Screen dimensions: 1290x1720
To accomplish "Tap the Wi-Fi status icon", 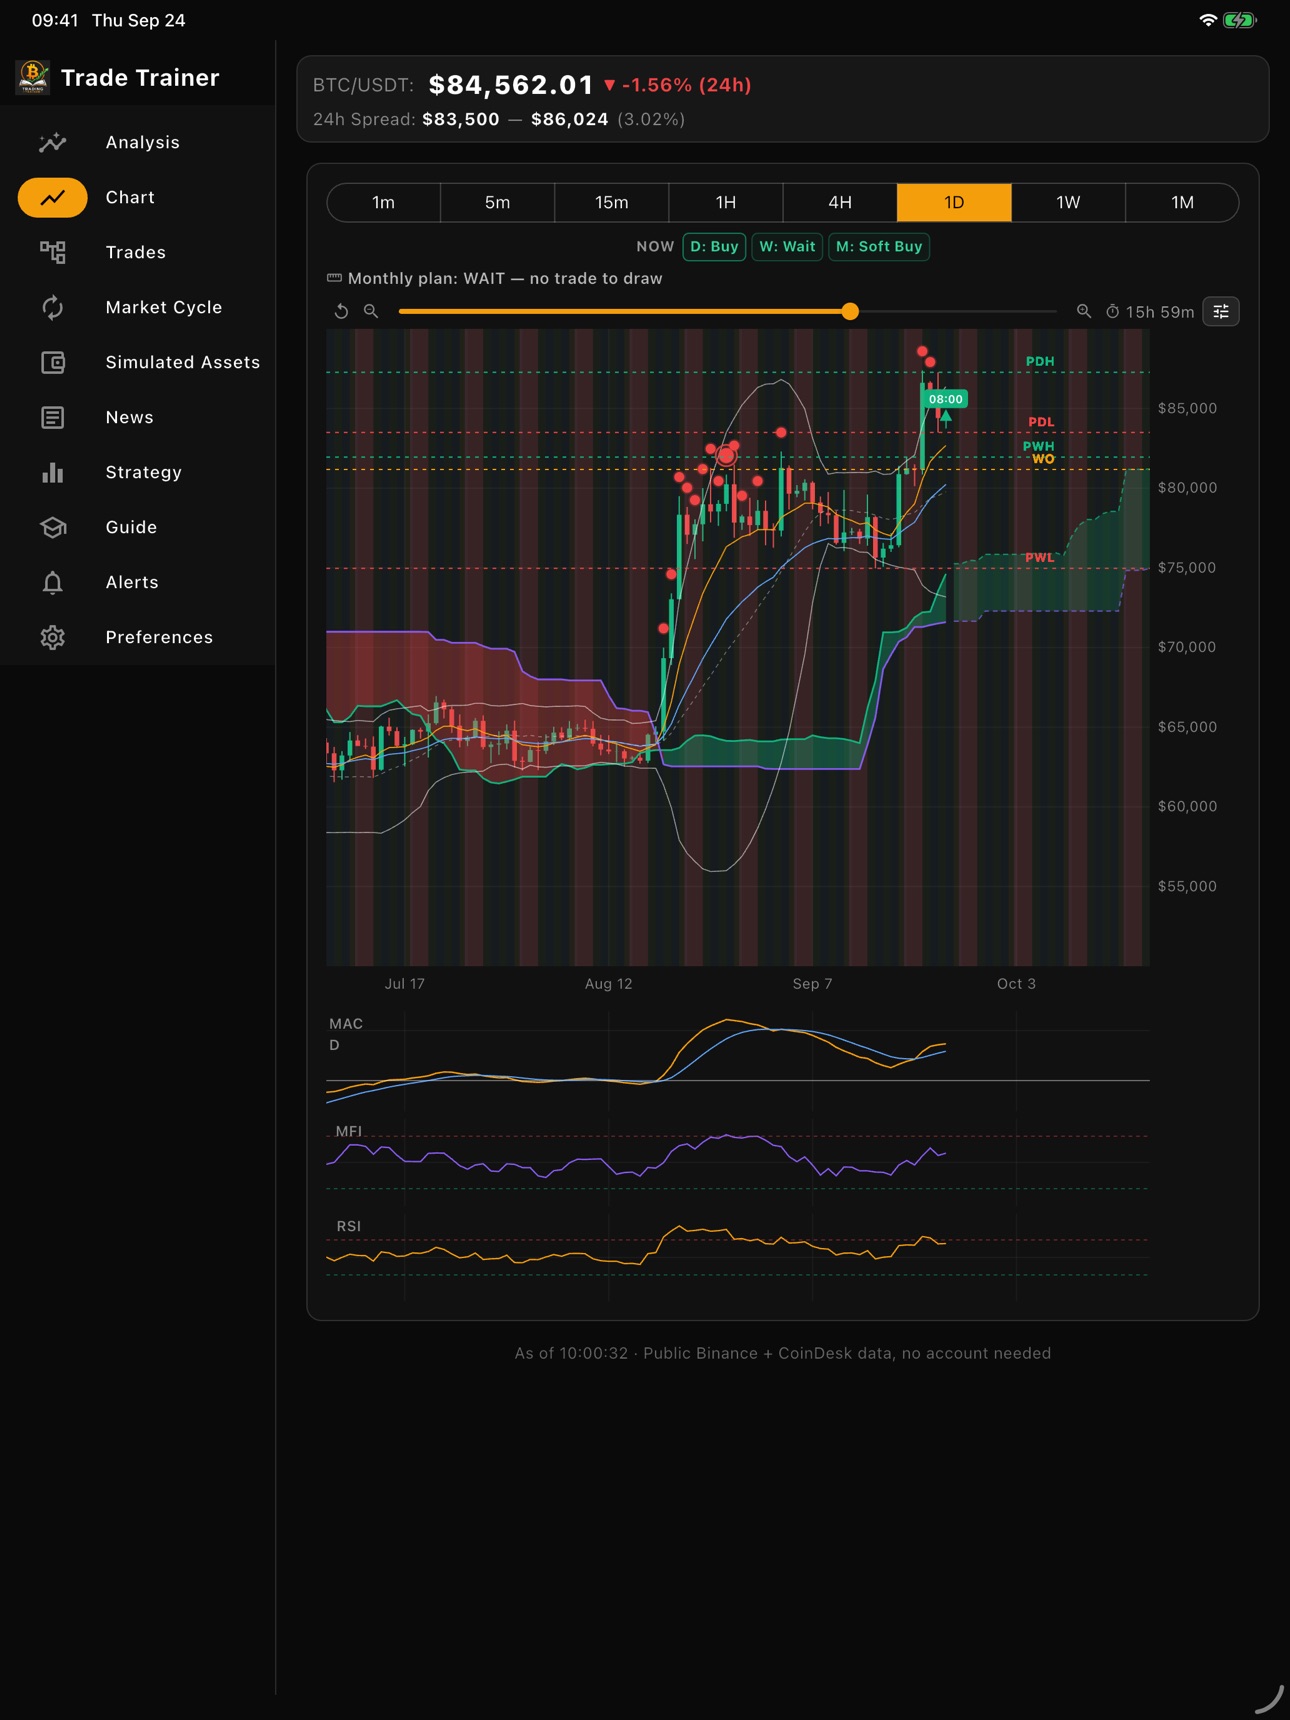I will tap(1208, 20).
